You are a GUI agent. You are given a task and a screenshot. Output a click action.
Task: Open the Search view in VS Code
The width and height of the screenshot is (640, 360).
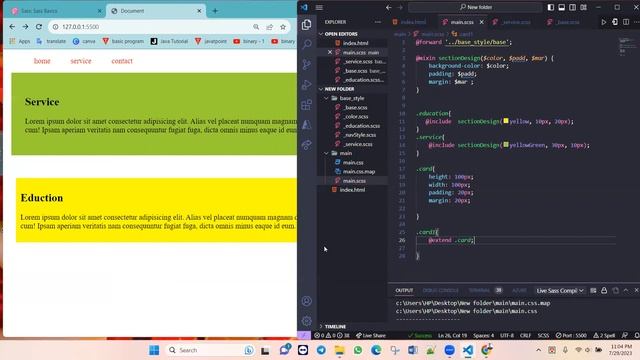pyautogui.click(x=307, y=44)
